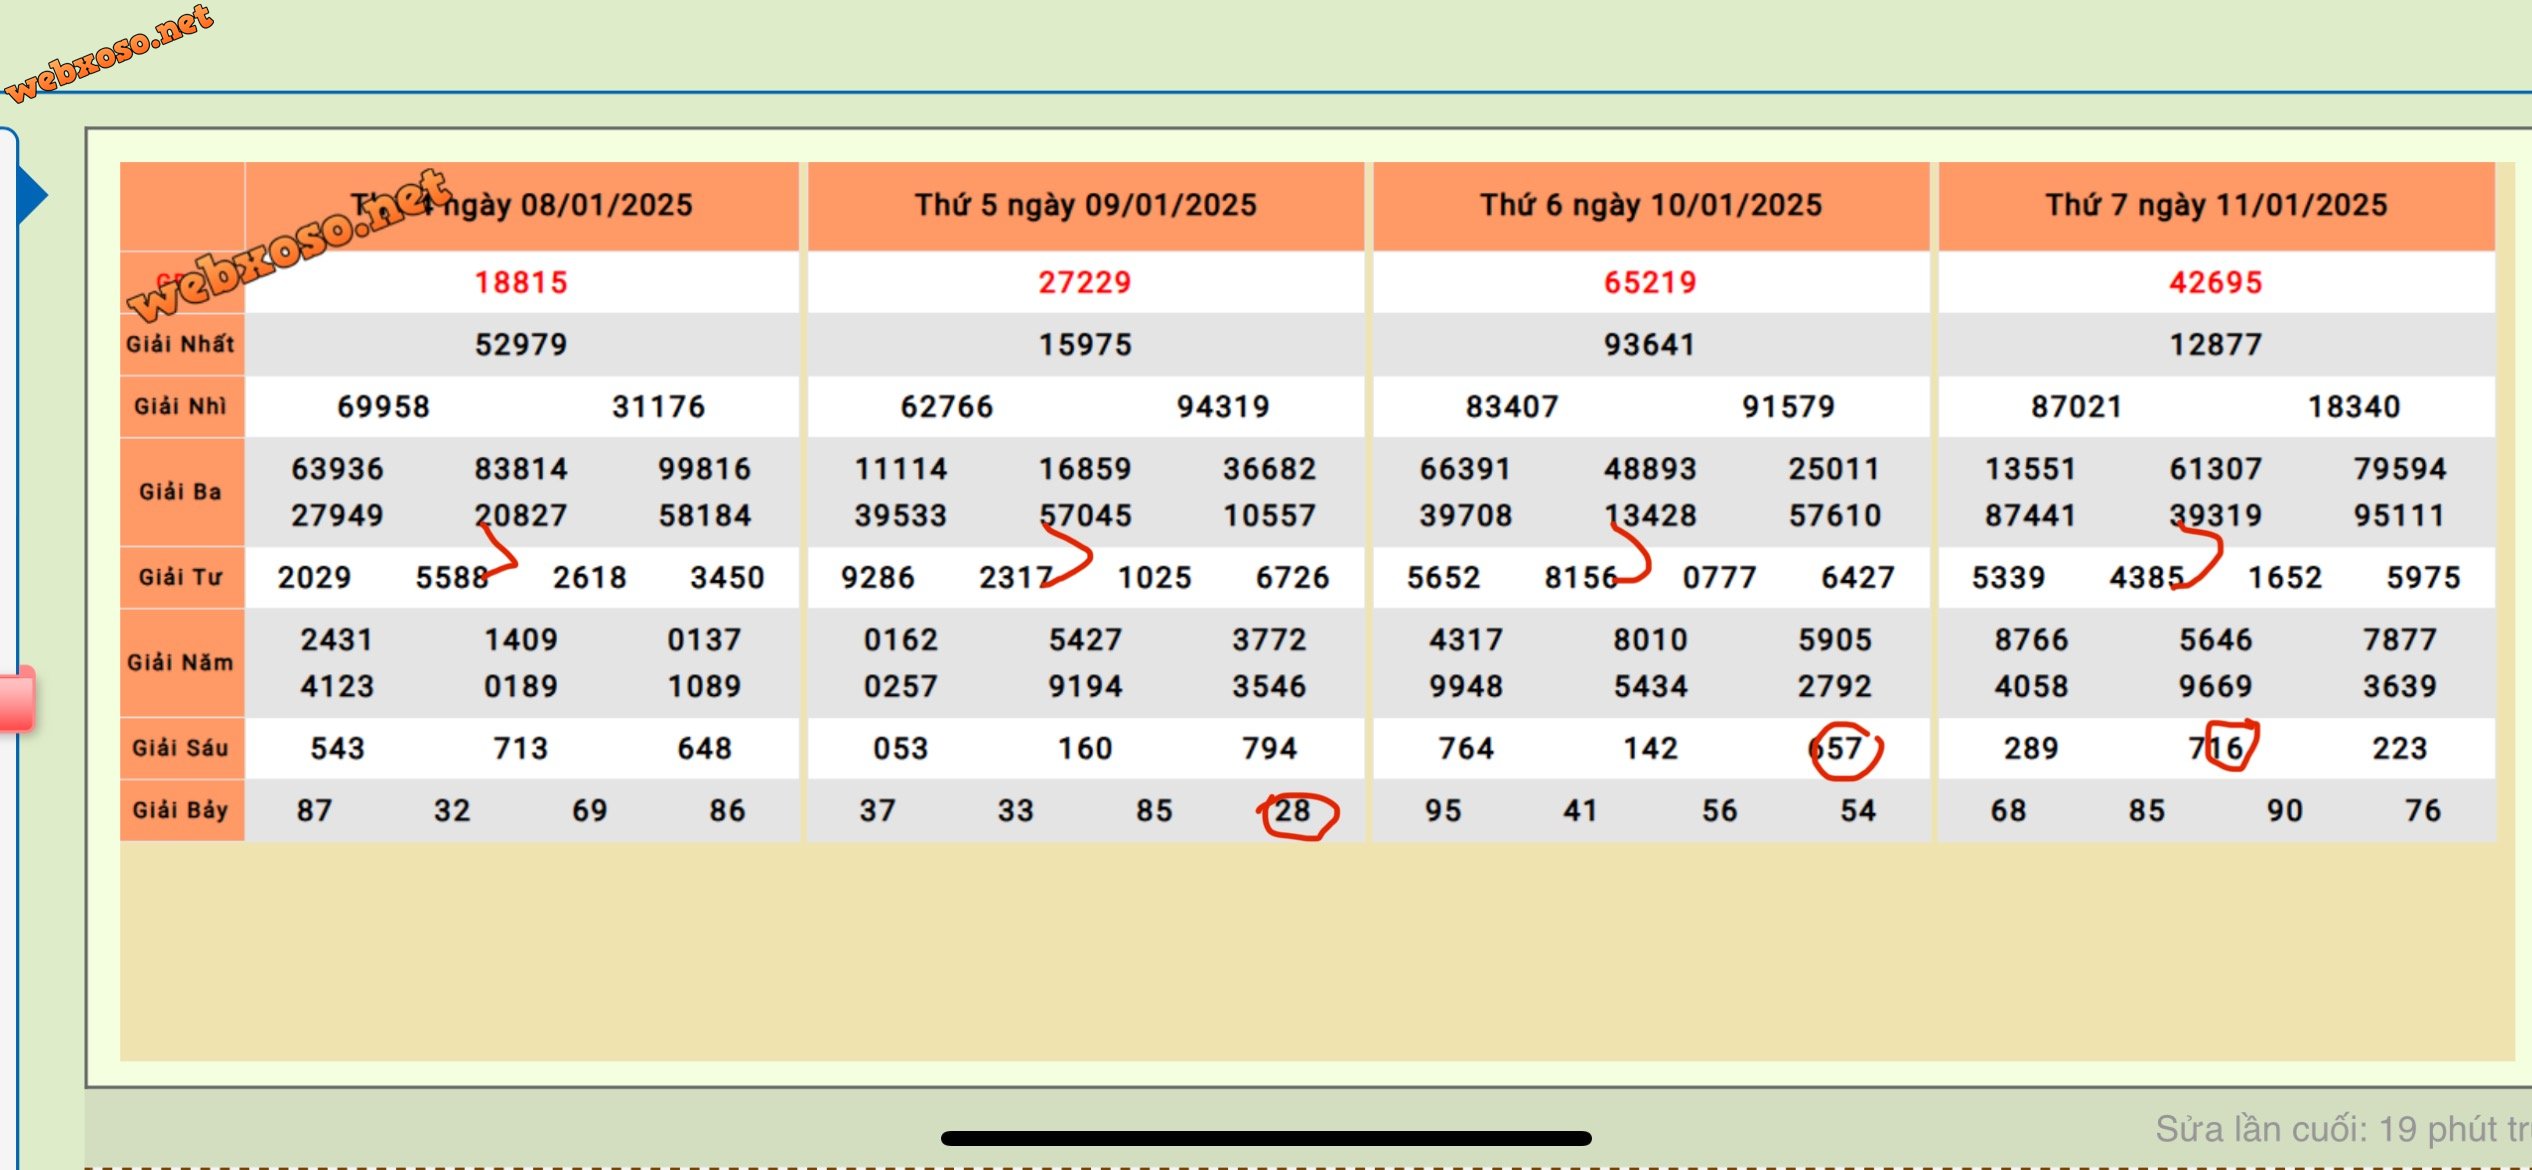2532x1170 pixels.
Task: Click first prize number 15975
Action: (1085, 345)
